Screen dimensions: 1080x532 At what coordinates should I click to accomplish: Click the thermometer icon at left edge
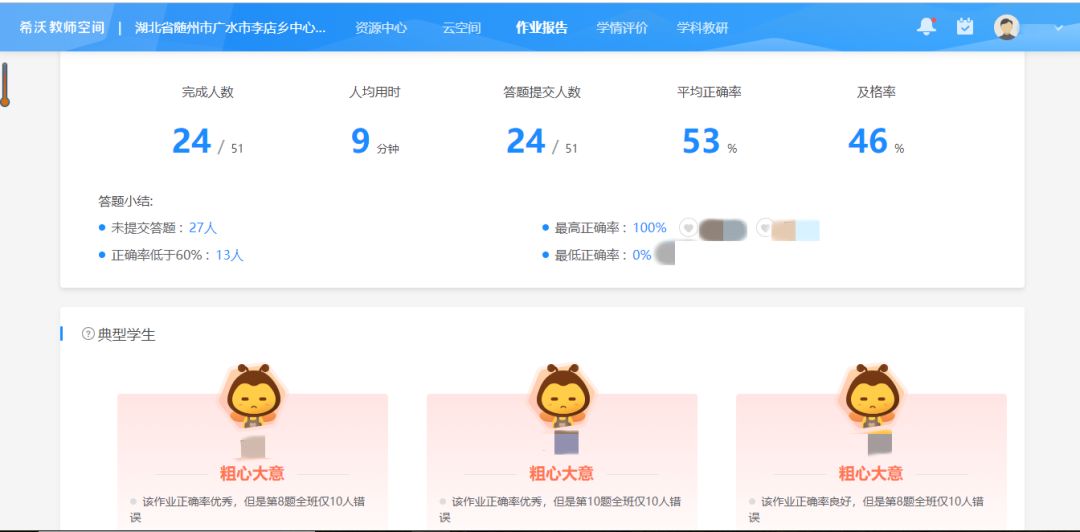click(x=5, y=85)
